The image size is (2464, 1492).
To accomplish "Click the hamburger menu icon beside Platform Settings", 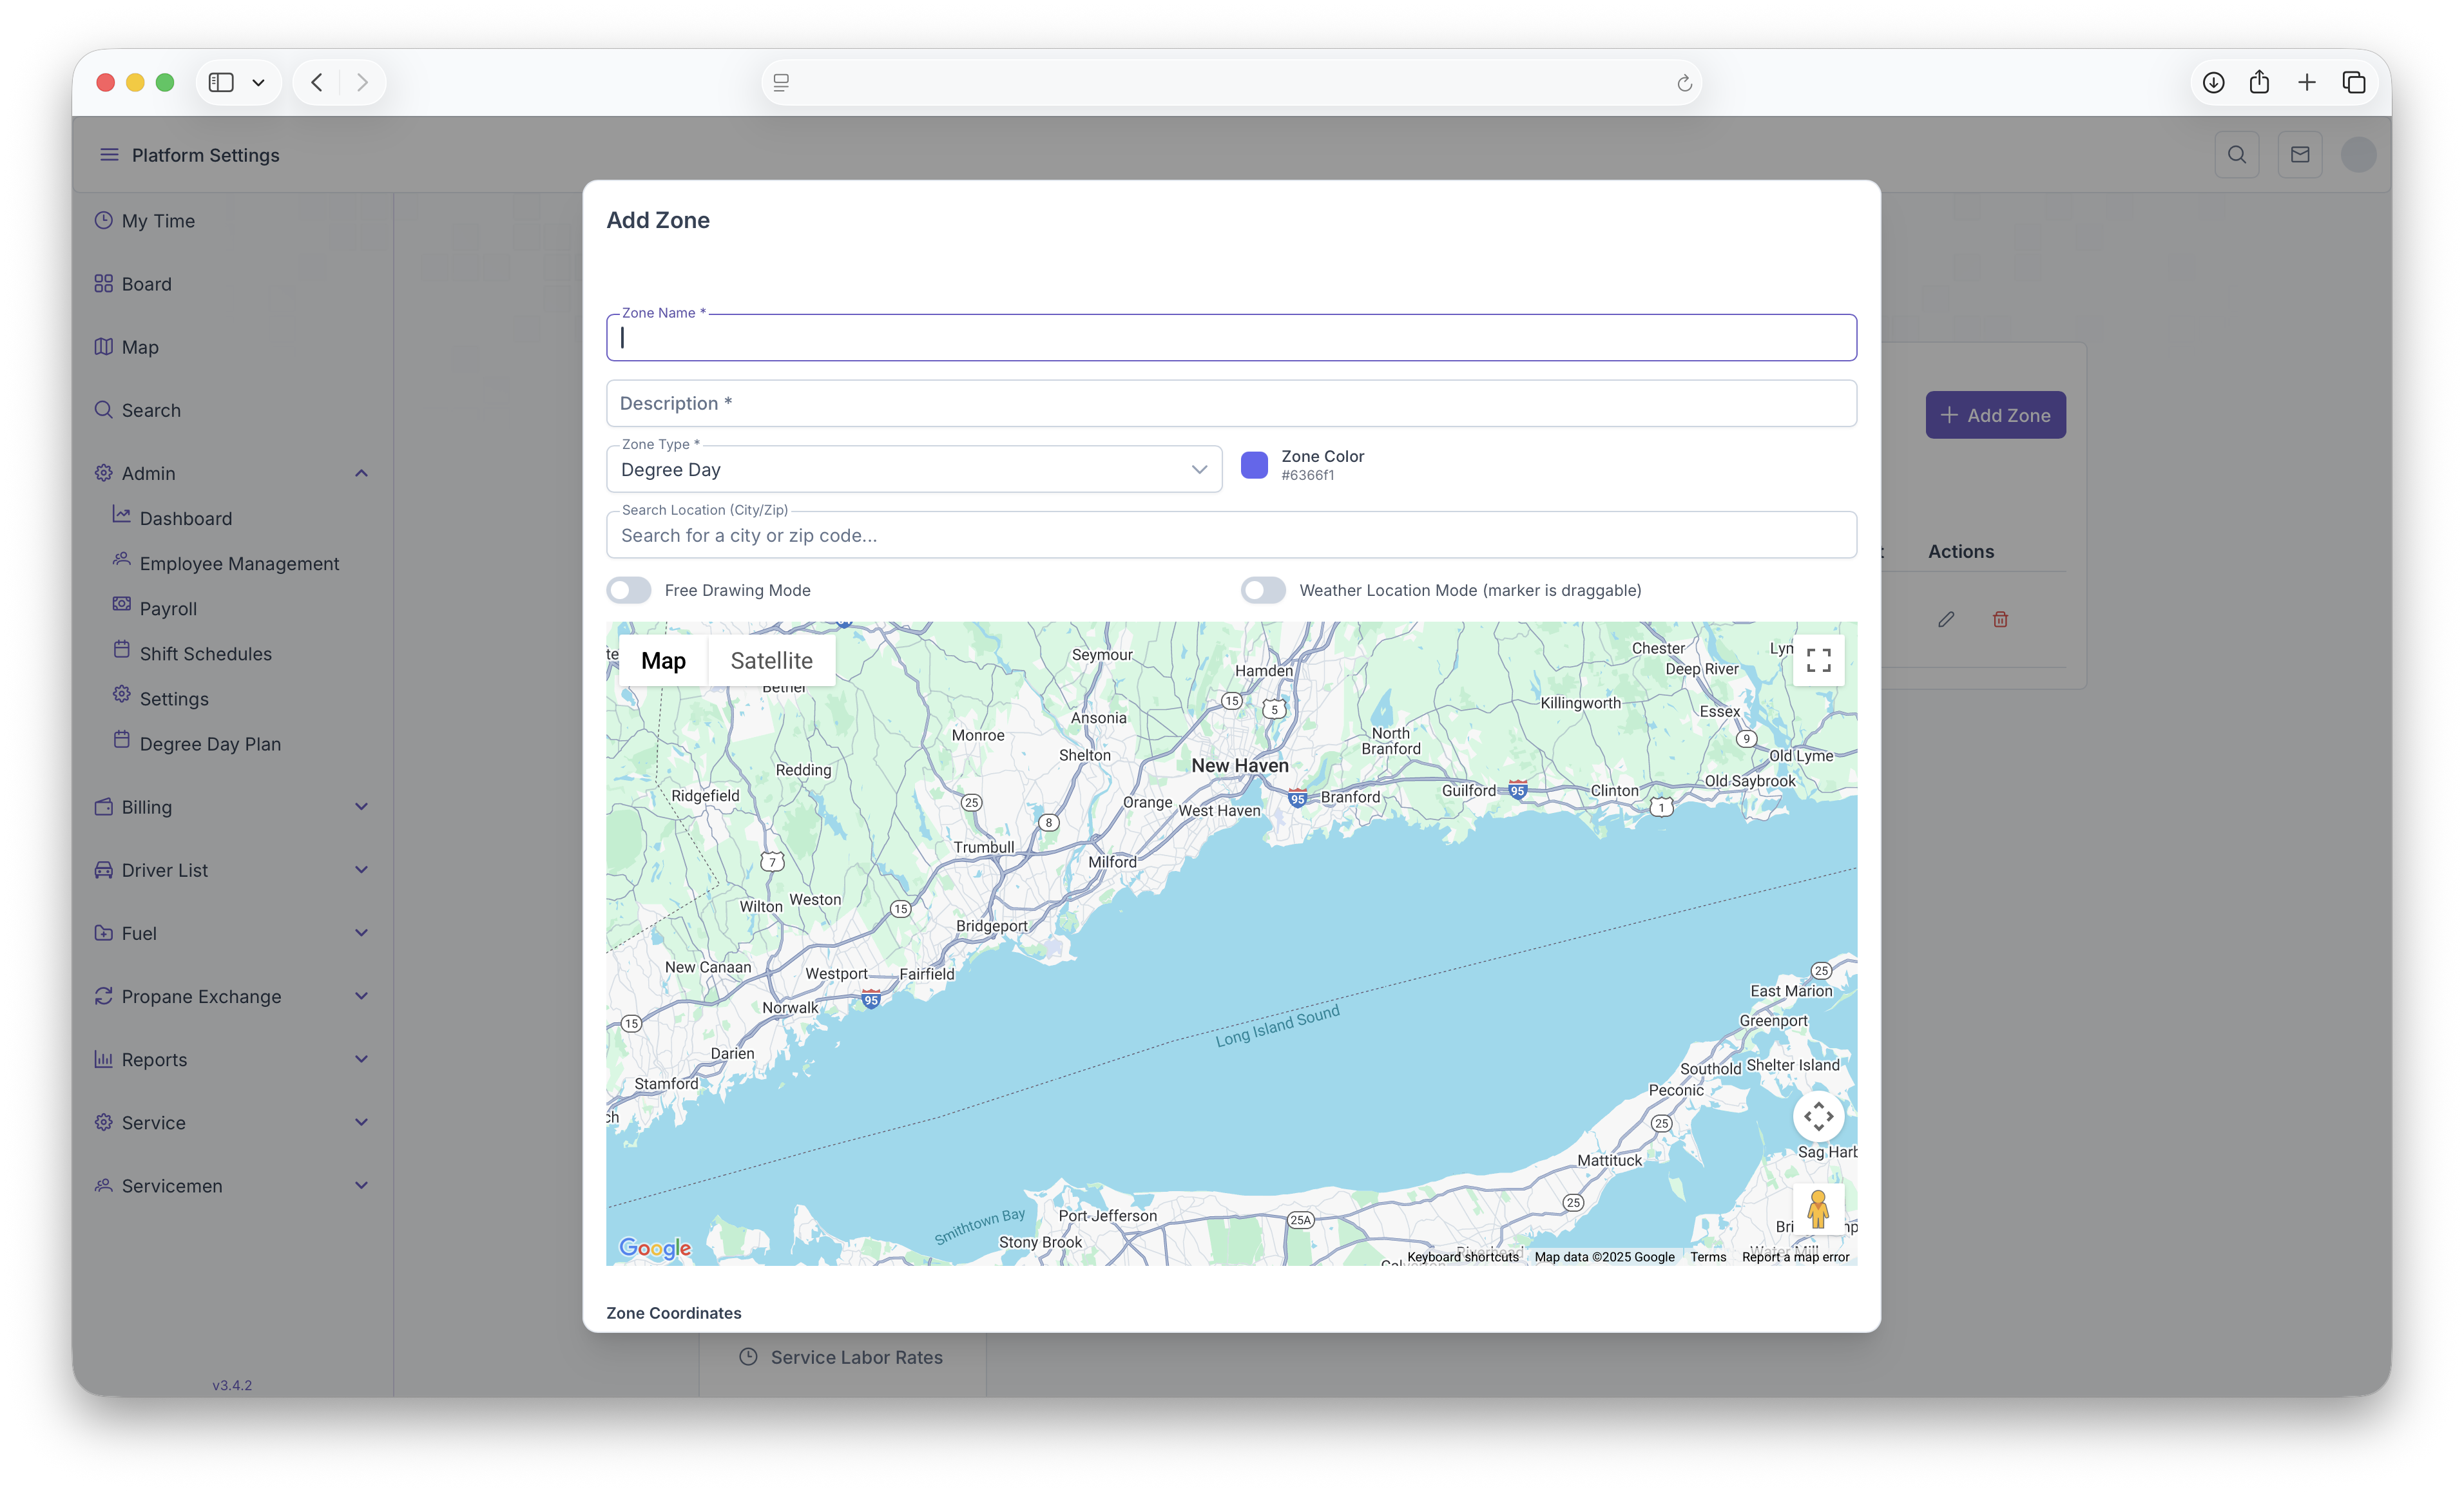I will (x=109, y=155).
